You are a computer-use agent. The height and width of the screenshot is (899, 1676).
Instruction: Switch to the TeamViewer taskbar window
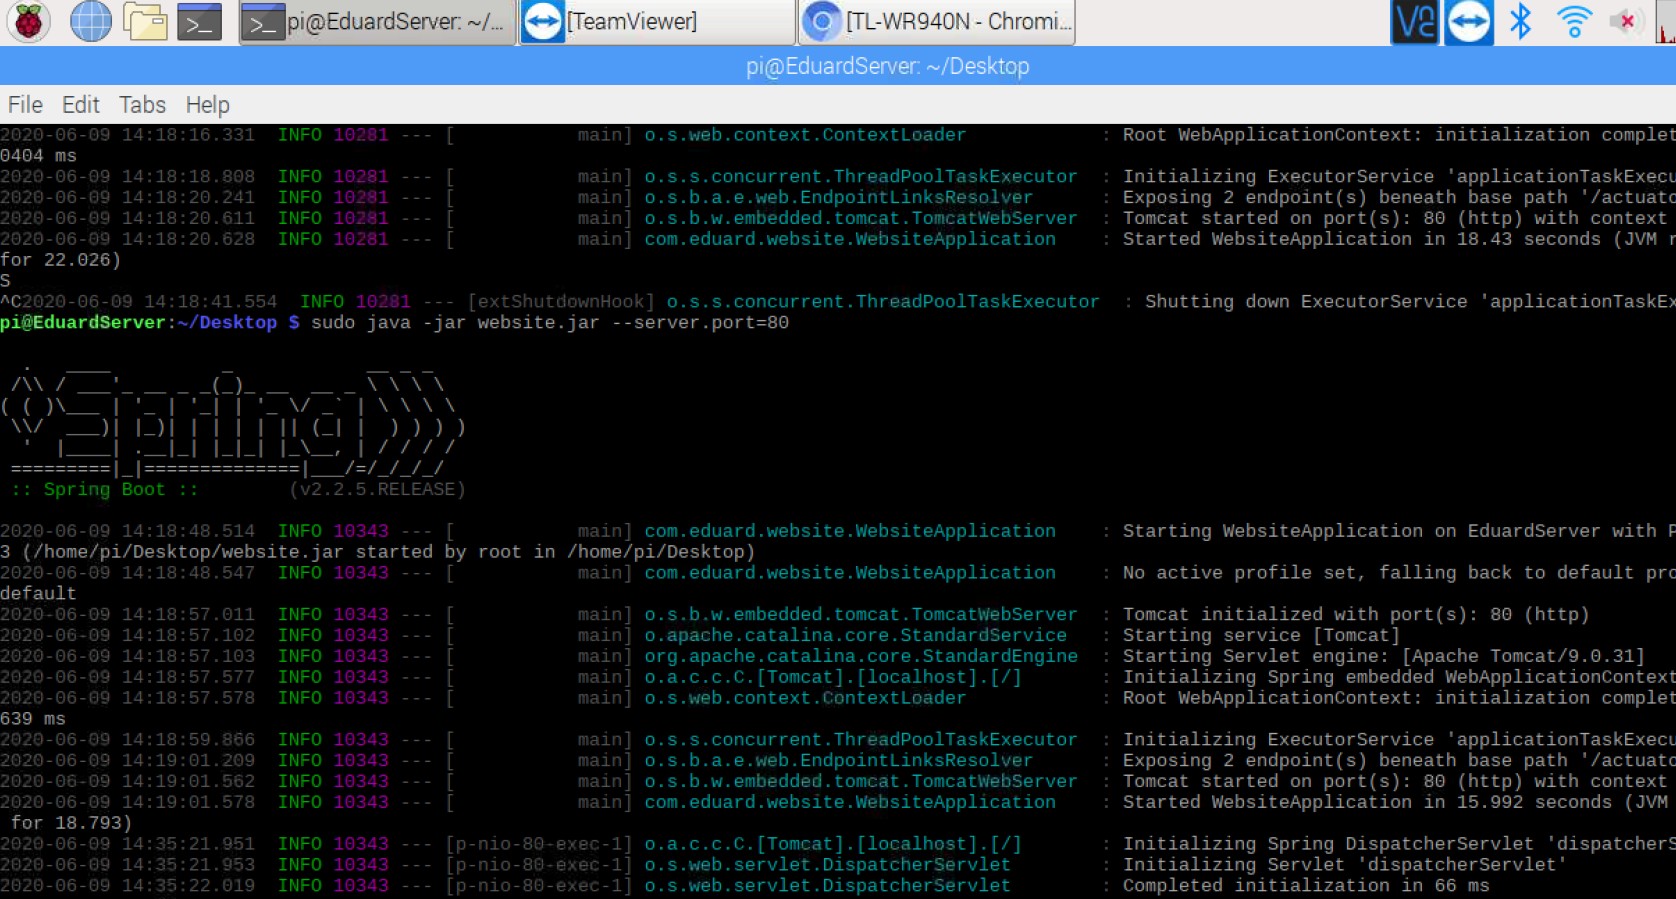coord(657,22)
